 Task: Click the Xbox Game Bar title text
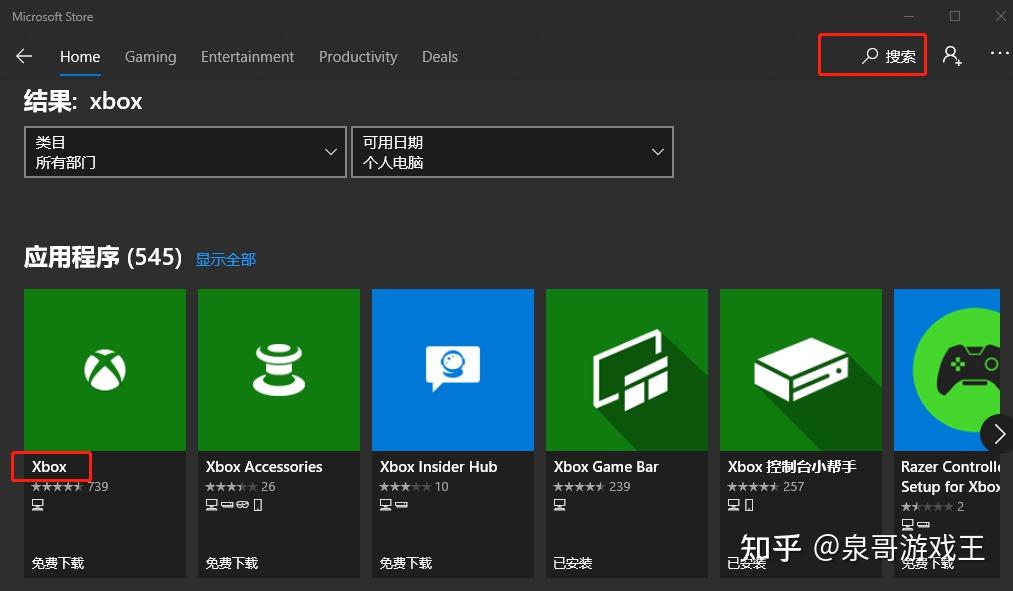tap(606, 466)
